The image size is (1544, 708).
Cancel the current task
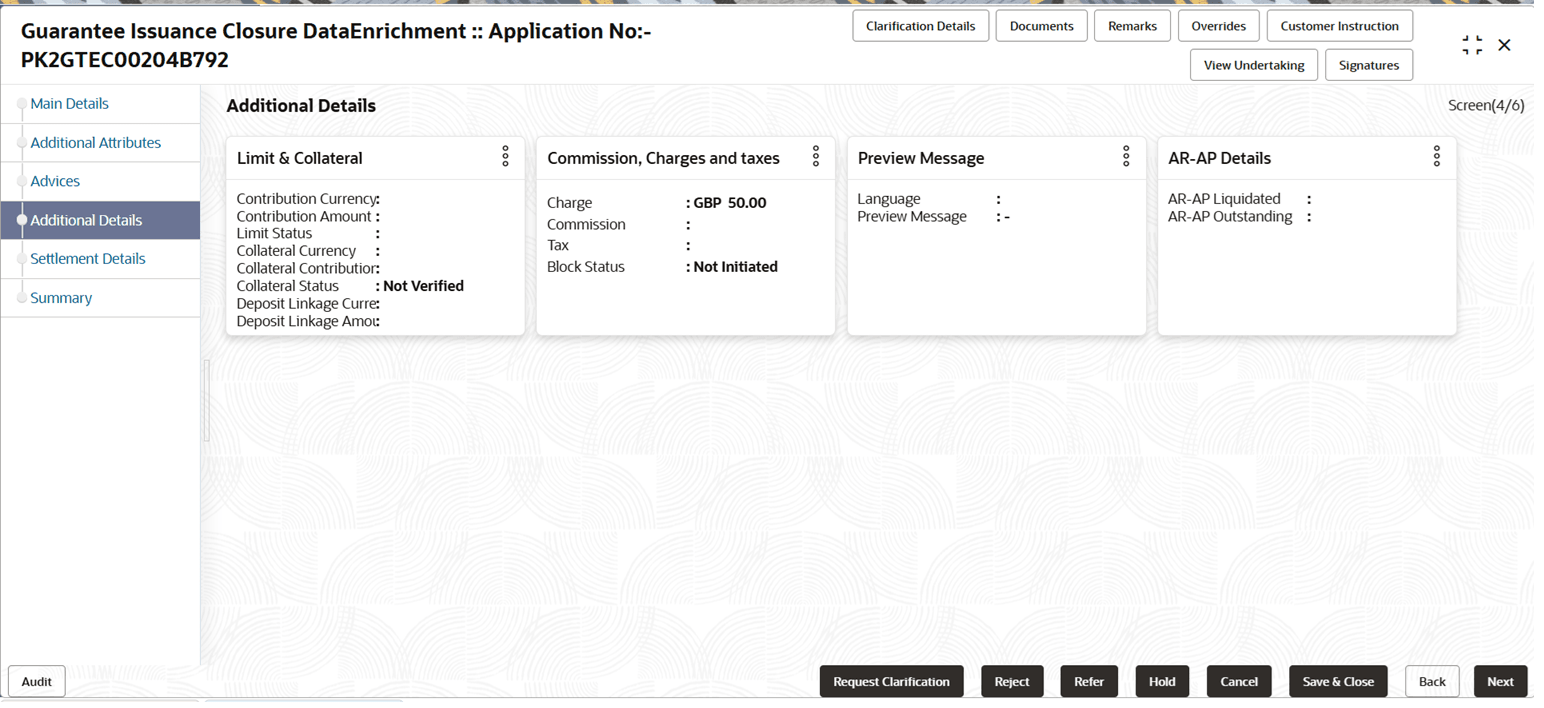pyautogui.click(x=1239, y=681)
